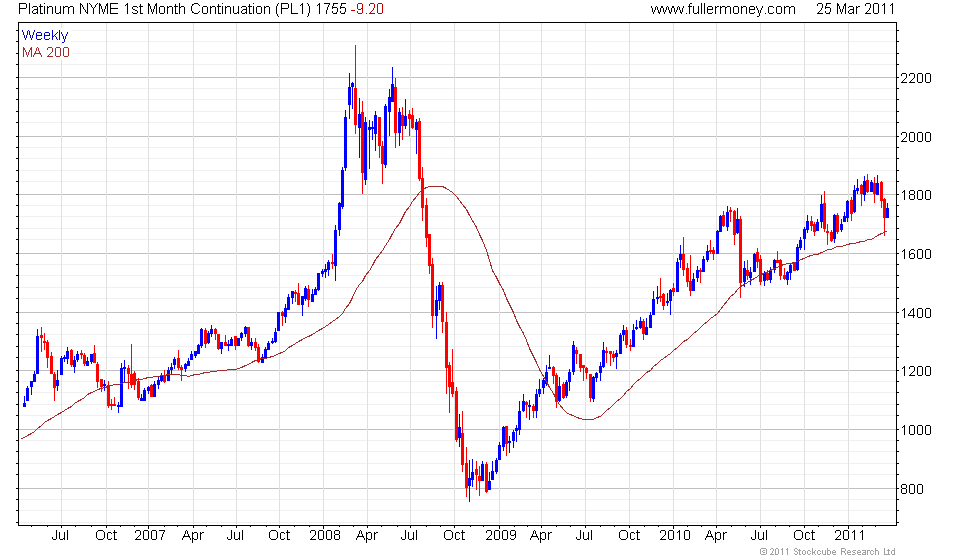Click the 2008 year label on time axis
Viewport: 980px width, 560px height.
pos(325,536)
